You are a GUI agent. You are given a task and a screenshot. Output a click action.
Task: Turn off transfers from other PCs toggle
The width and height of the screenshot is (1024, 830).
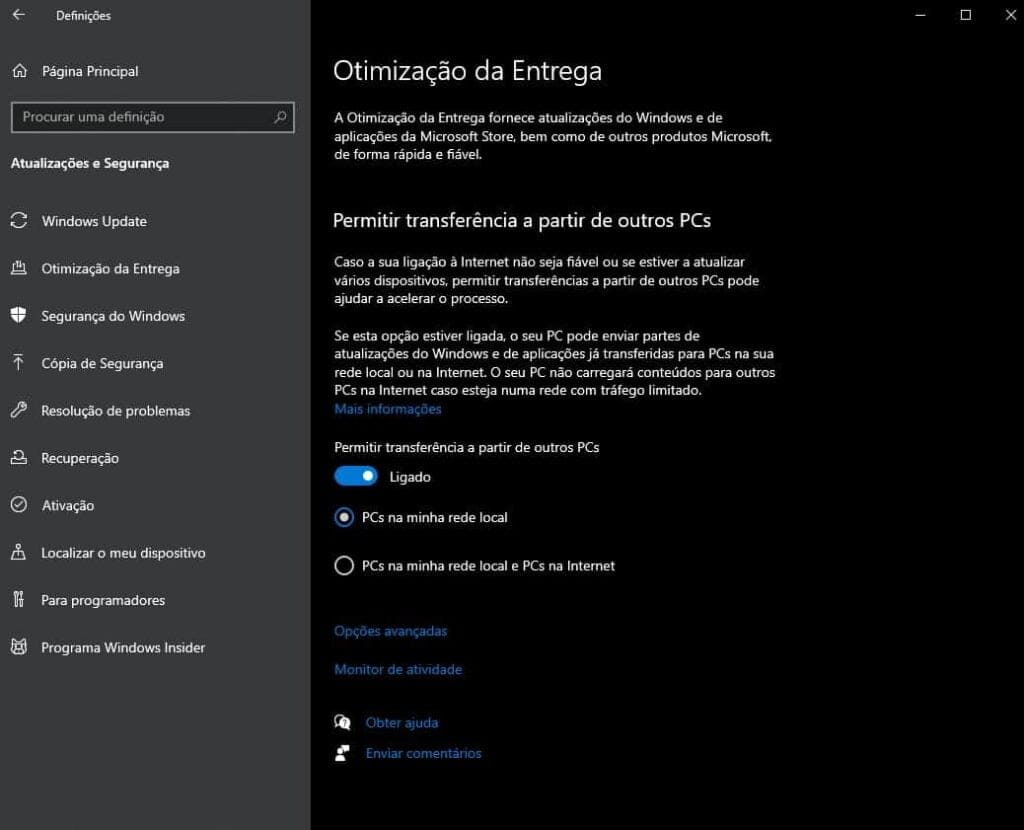(x=356, y=476)
